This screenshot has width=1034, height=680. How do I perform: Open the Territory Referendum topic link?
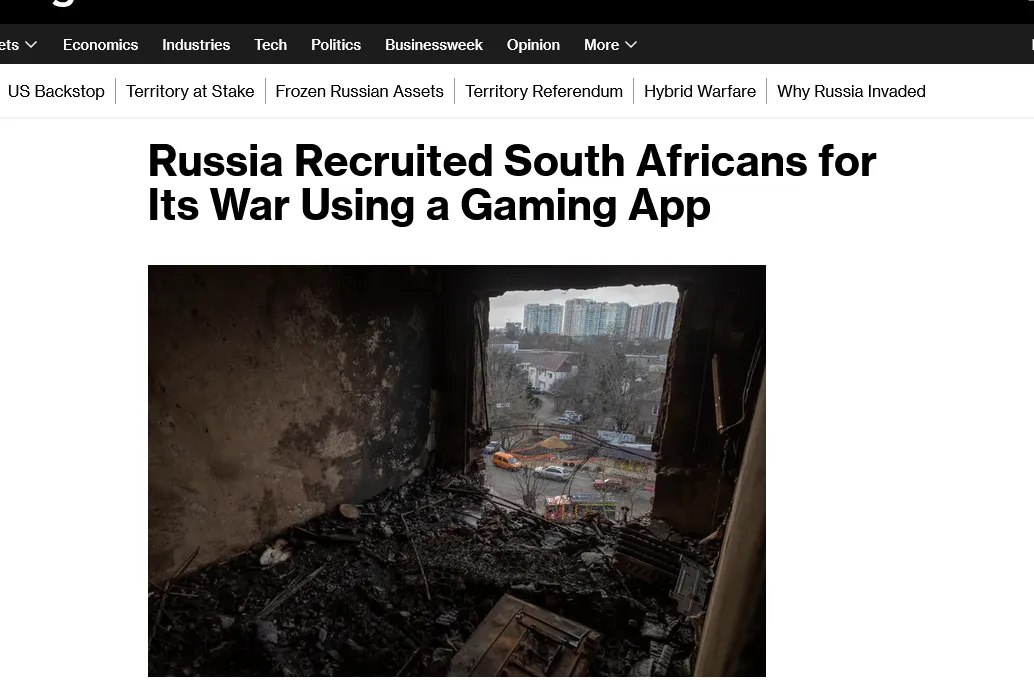(x=544, y=91)
